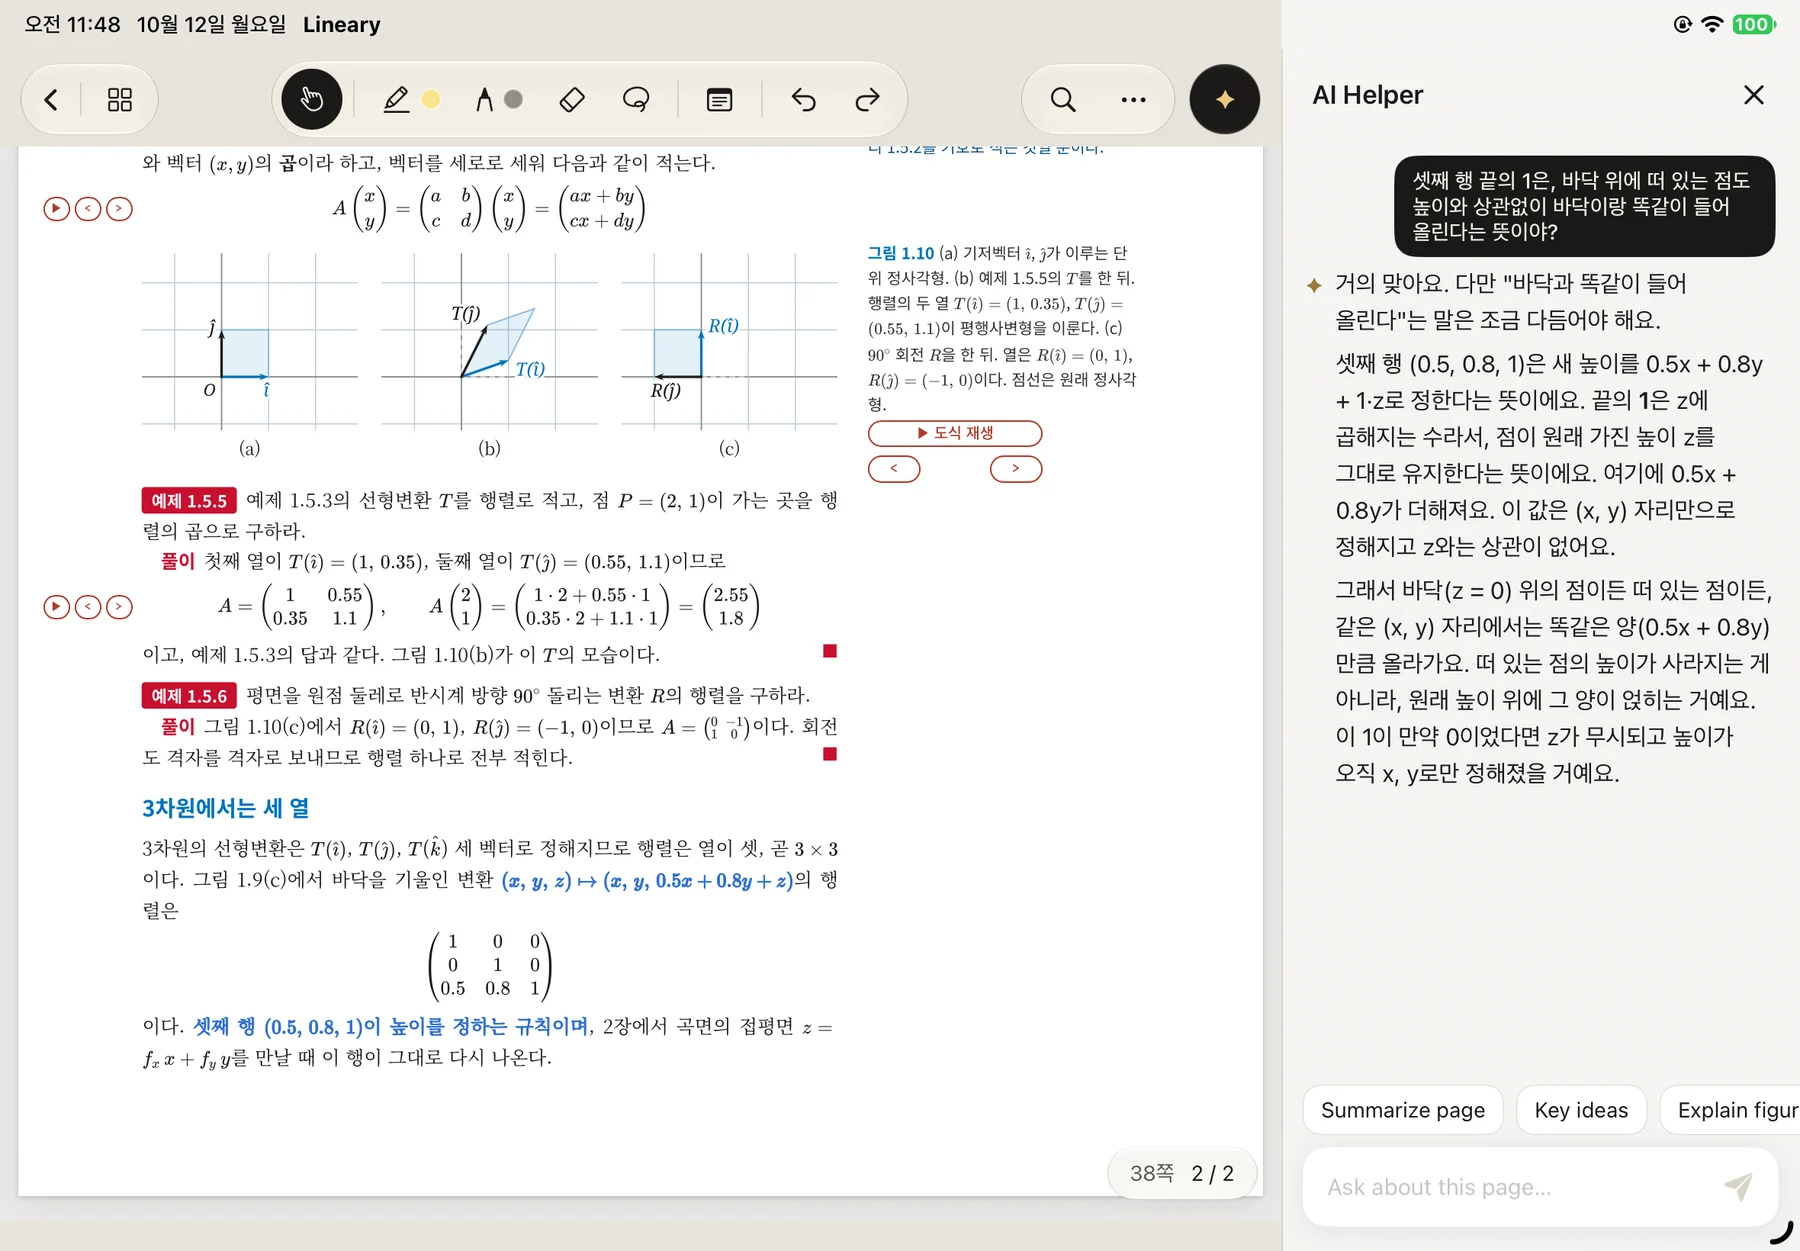Image resolution: width=1800 pixels, height=1251 pixels.
Task: Step forward beside example 1.5.5 solution
Action: 119,606
